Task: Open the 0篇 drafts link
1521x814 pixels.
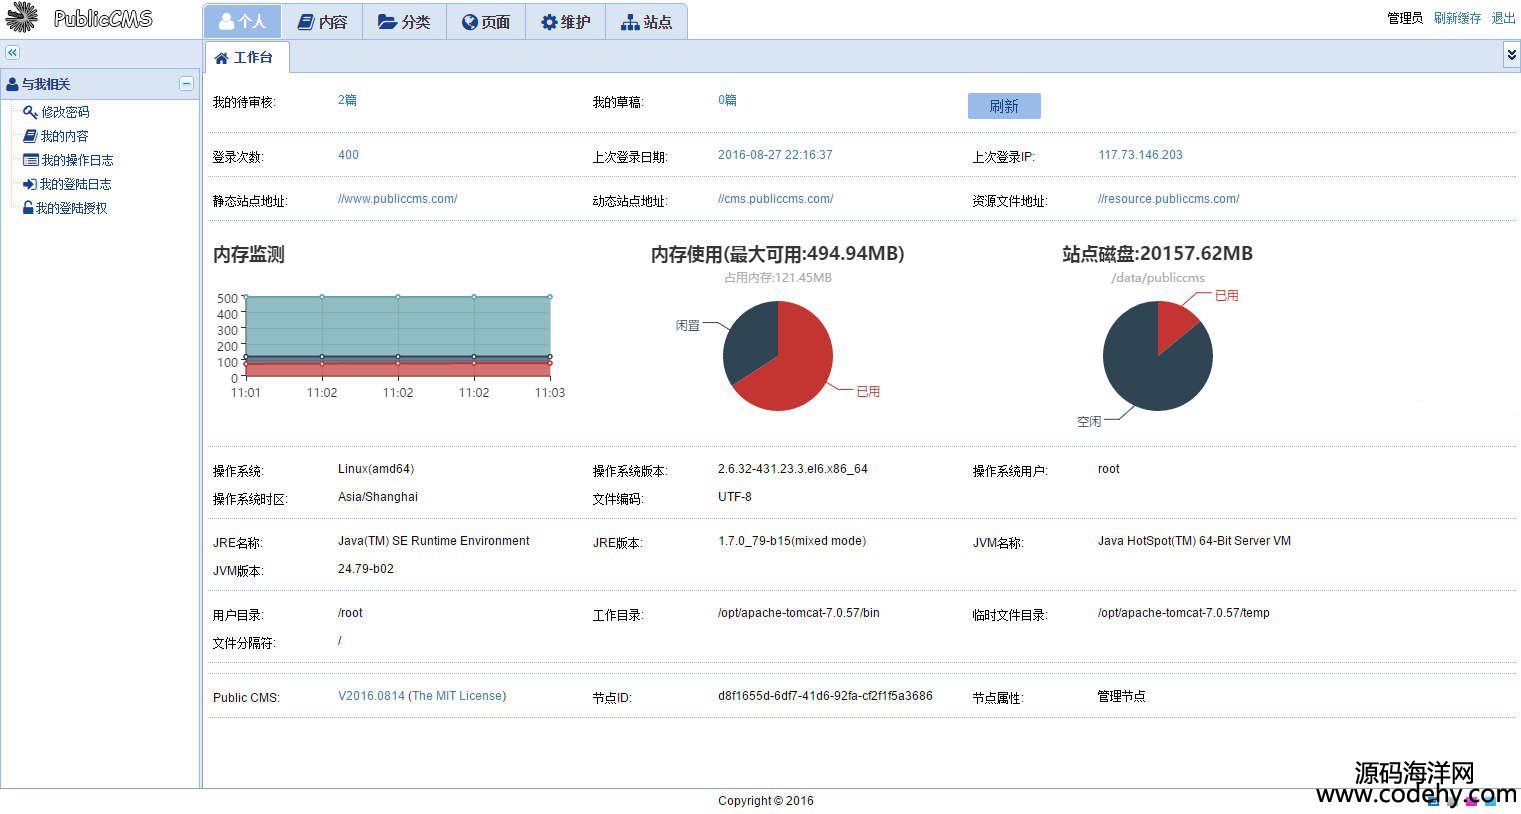Action: pos(727,100)
